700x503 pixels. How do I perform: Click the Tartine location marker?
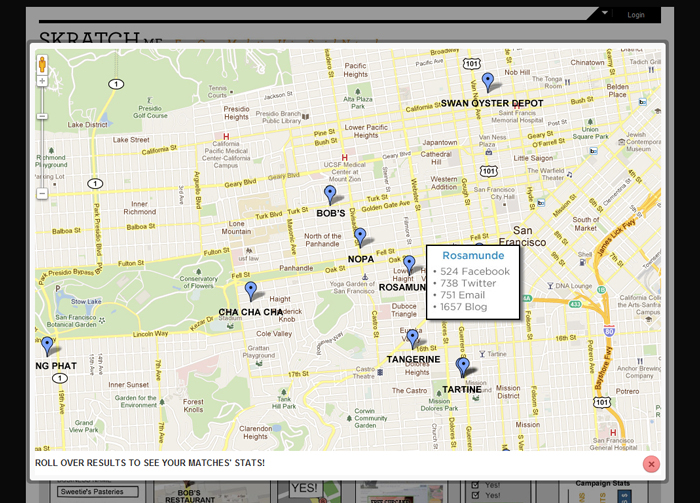[x=463, y=368]
